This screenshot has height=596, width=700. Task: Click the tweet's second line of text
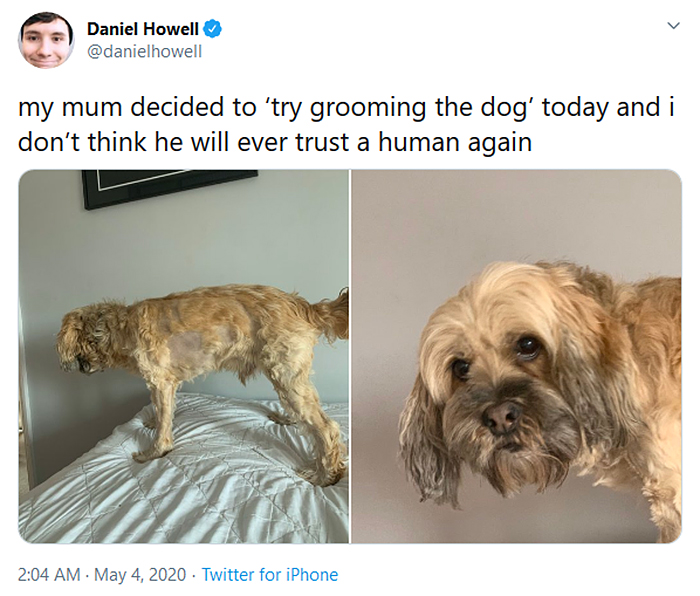click(x=275, y=143)
